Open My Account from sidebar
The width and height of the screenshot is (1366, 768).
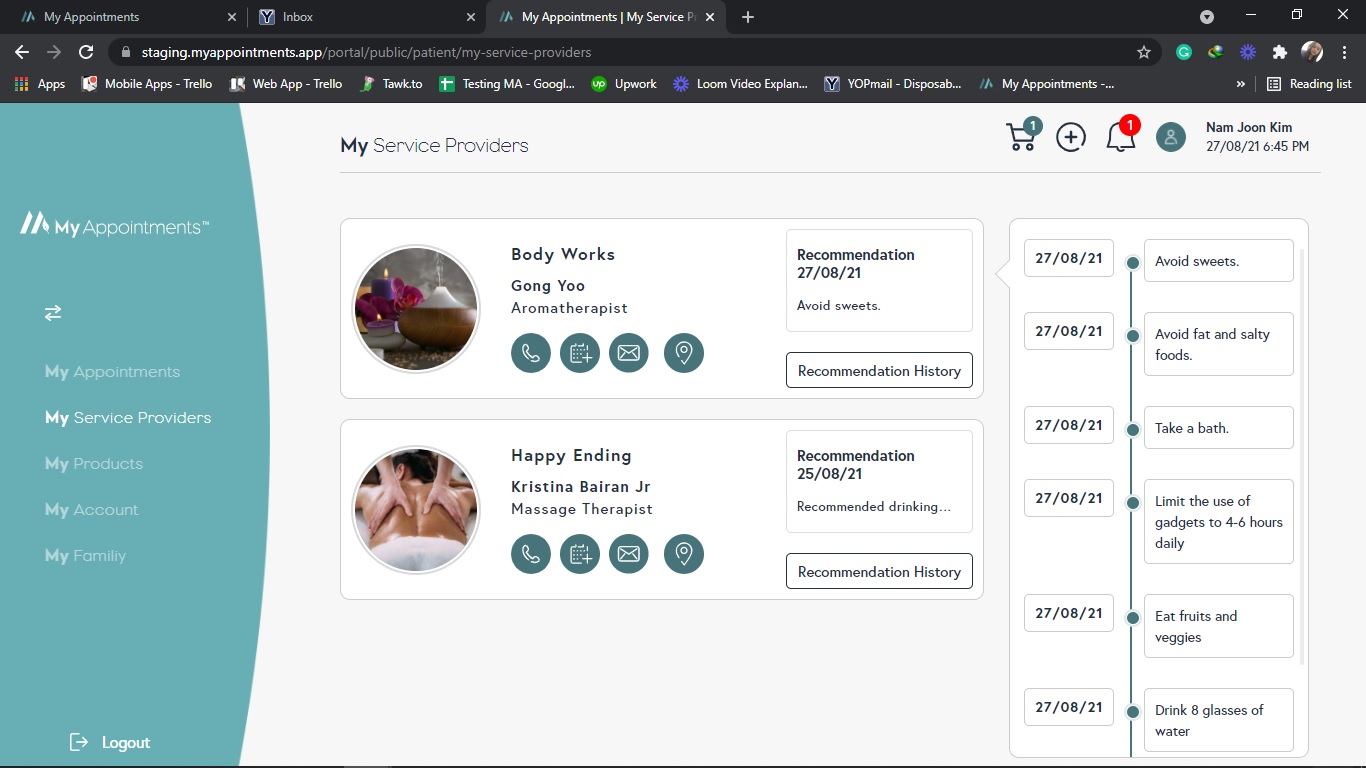point(91,510)
